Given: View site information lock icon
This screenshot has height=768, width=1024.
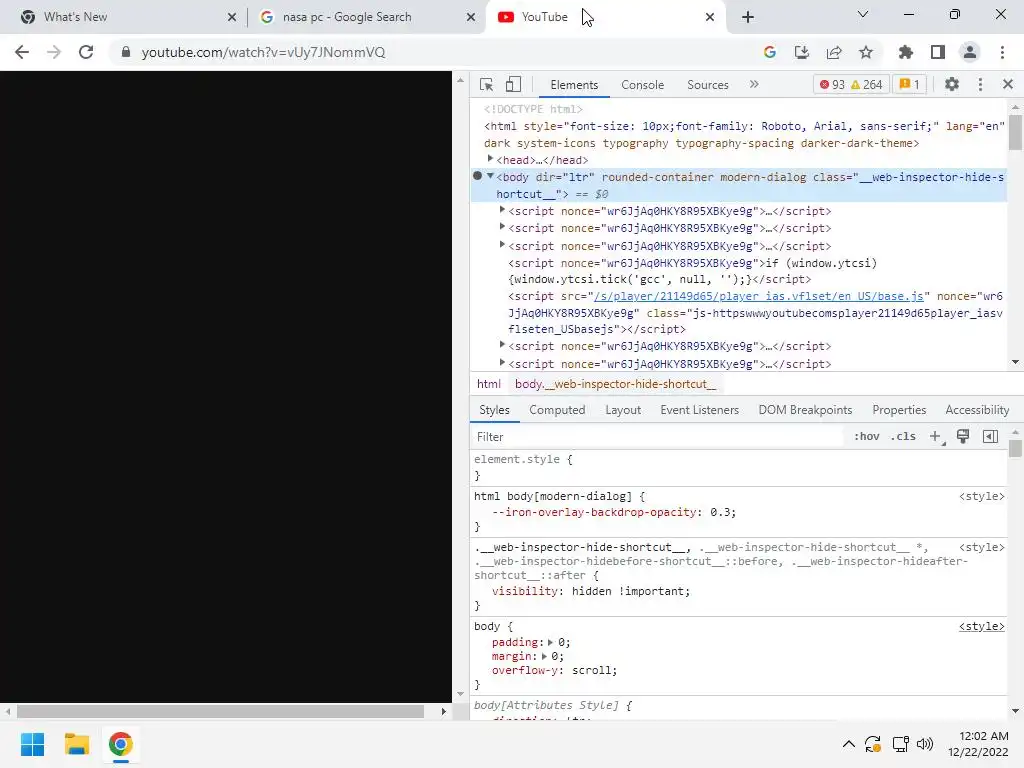Looking at the screenshot, I should (x=126, y=52).
